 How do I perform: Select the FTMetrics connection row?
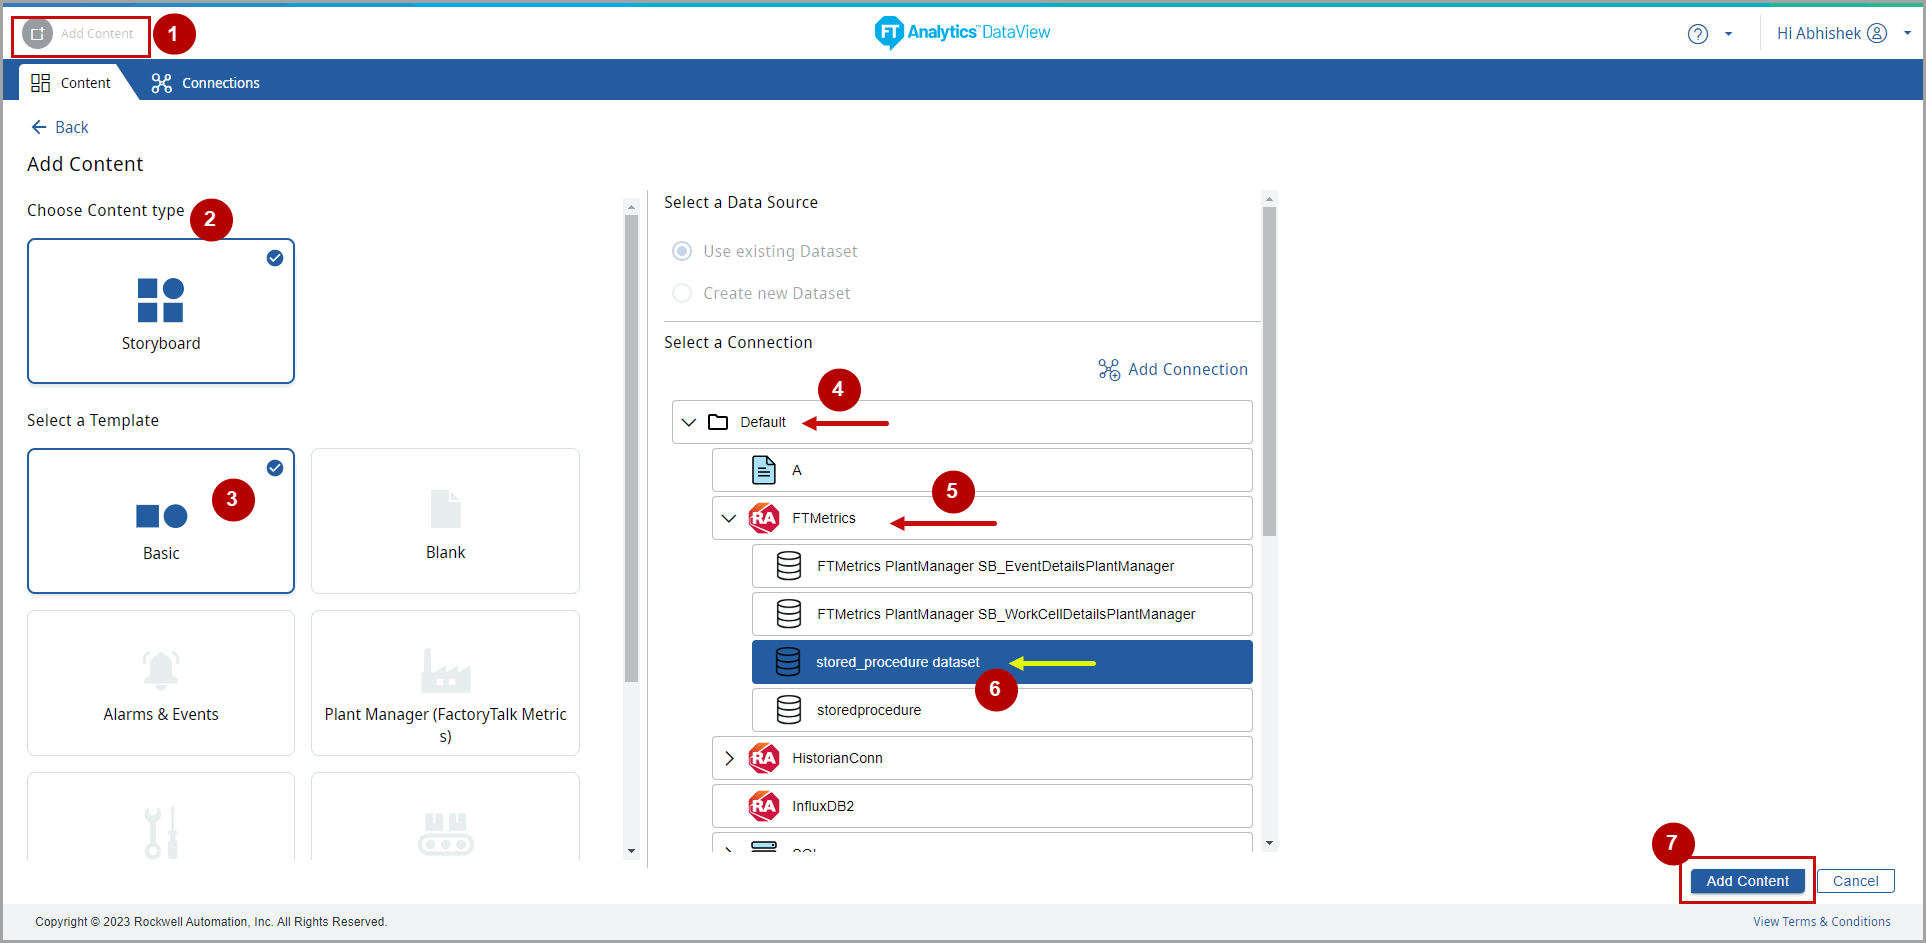click(x=982, y=518)
